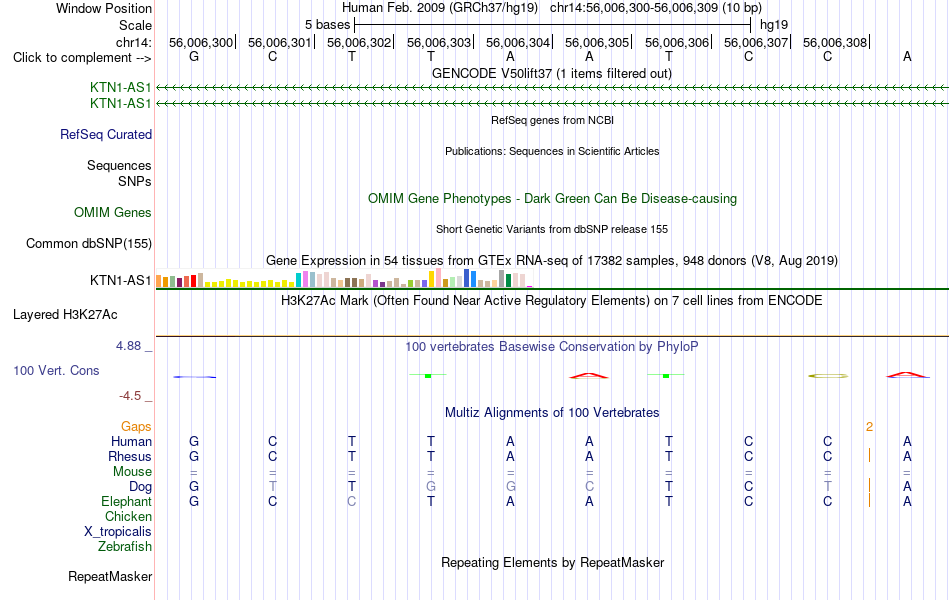Open the OMIM Genes track label
The height and width of the screenshot is (600, 950).
[113, 213]
